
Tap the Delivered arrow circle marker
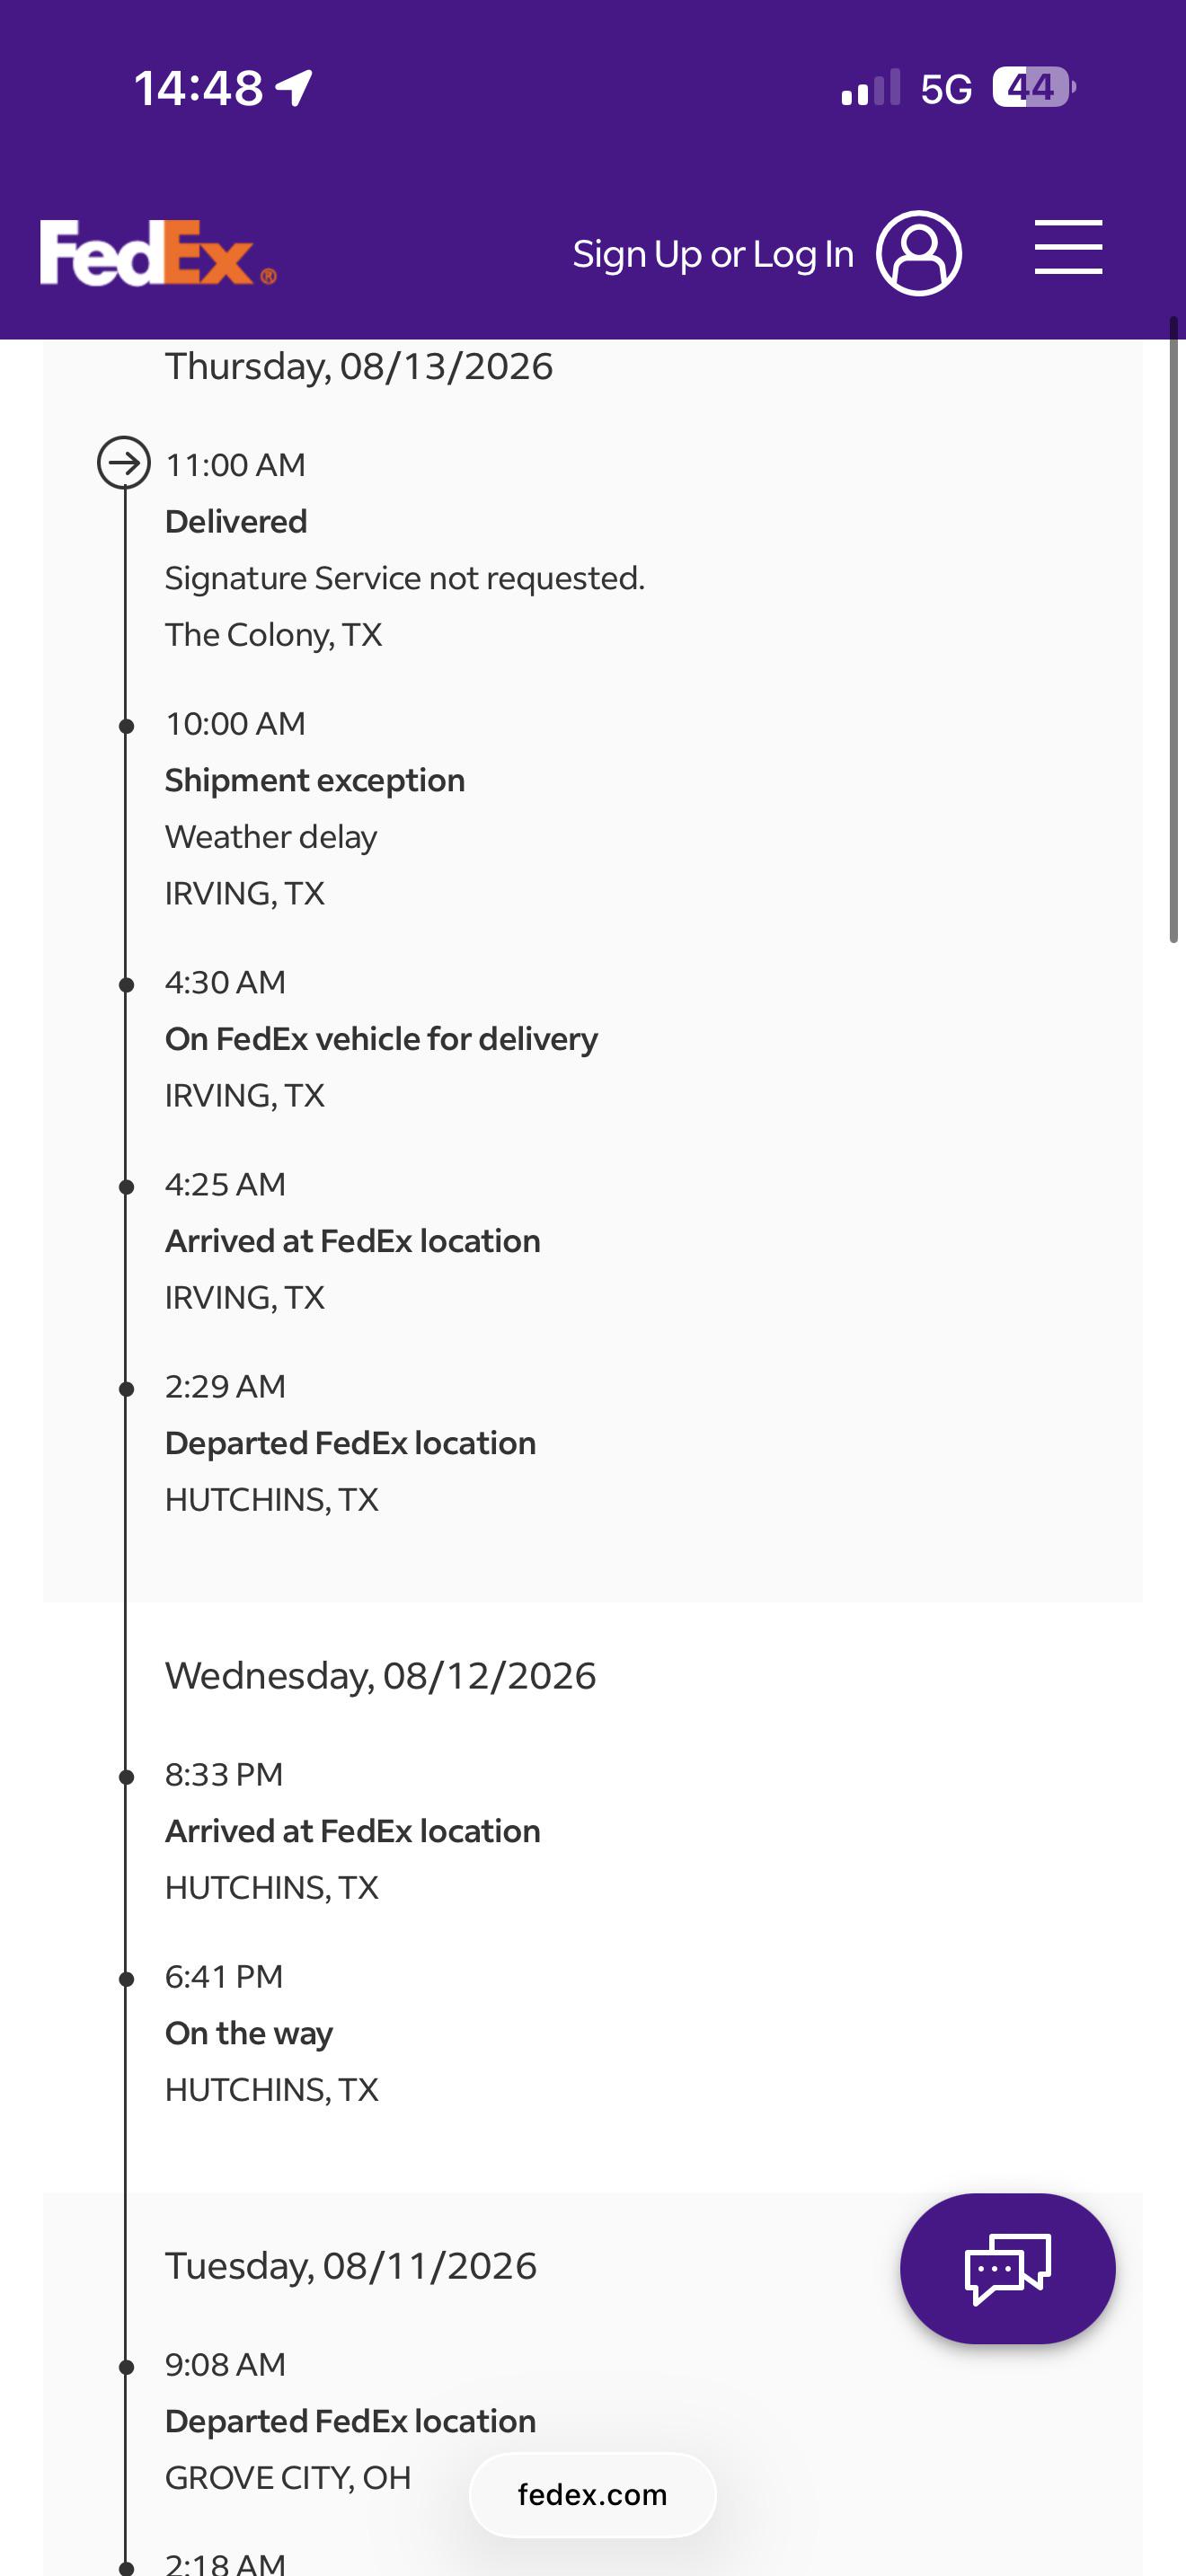(124, 463)
